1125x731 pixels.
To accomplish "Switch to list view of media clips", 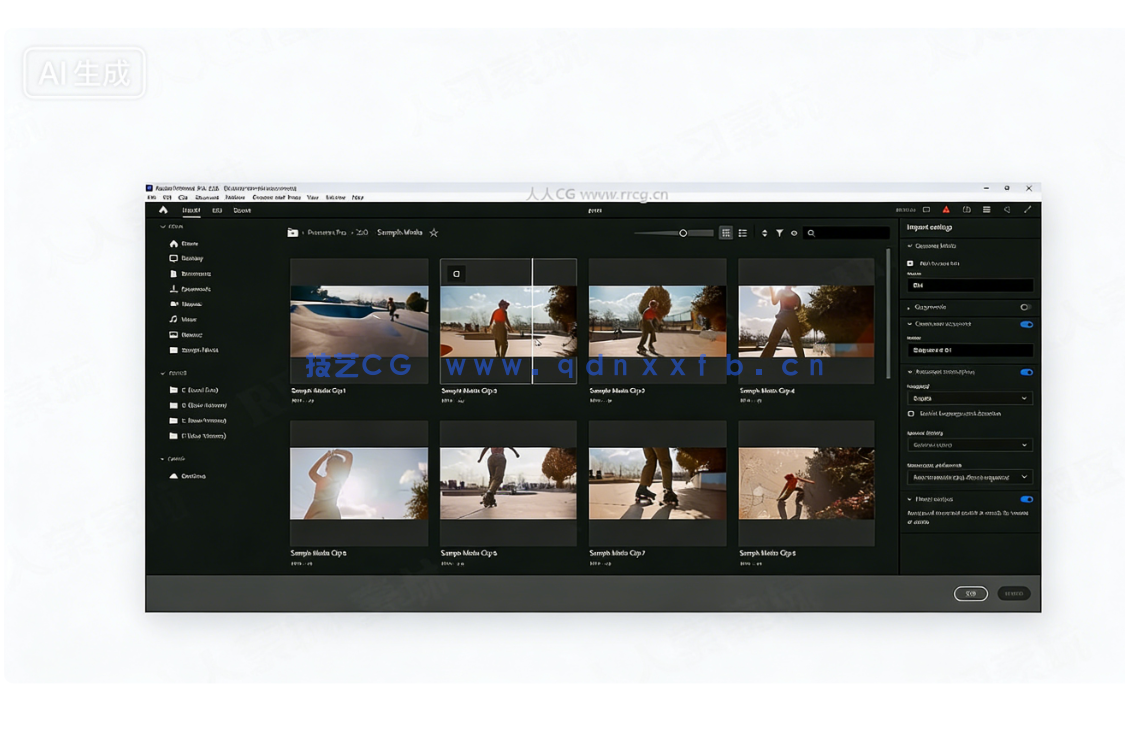I will pos(743,233).
